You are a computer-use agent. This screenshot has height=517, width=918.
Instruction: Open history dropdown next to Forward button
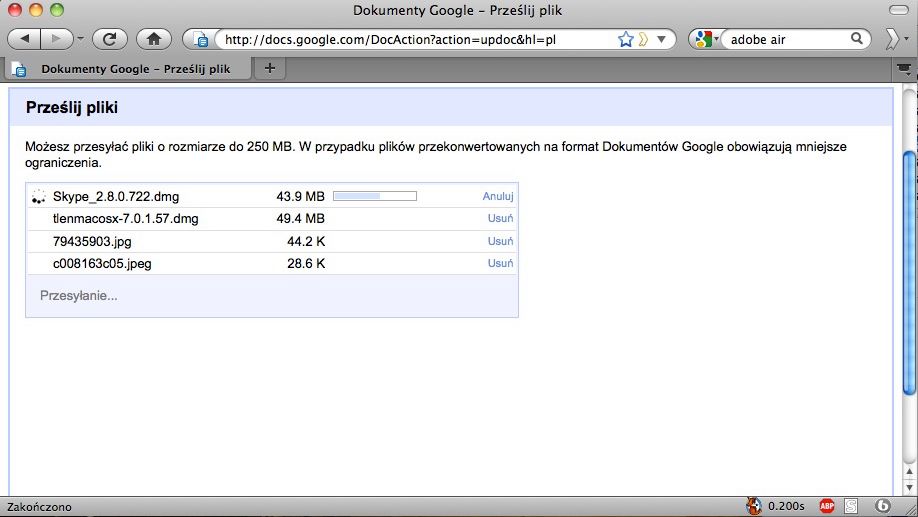80,39
